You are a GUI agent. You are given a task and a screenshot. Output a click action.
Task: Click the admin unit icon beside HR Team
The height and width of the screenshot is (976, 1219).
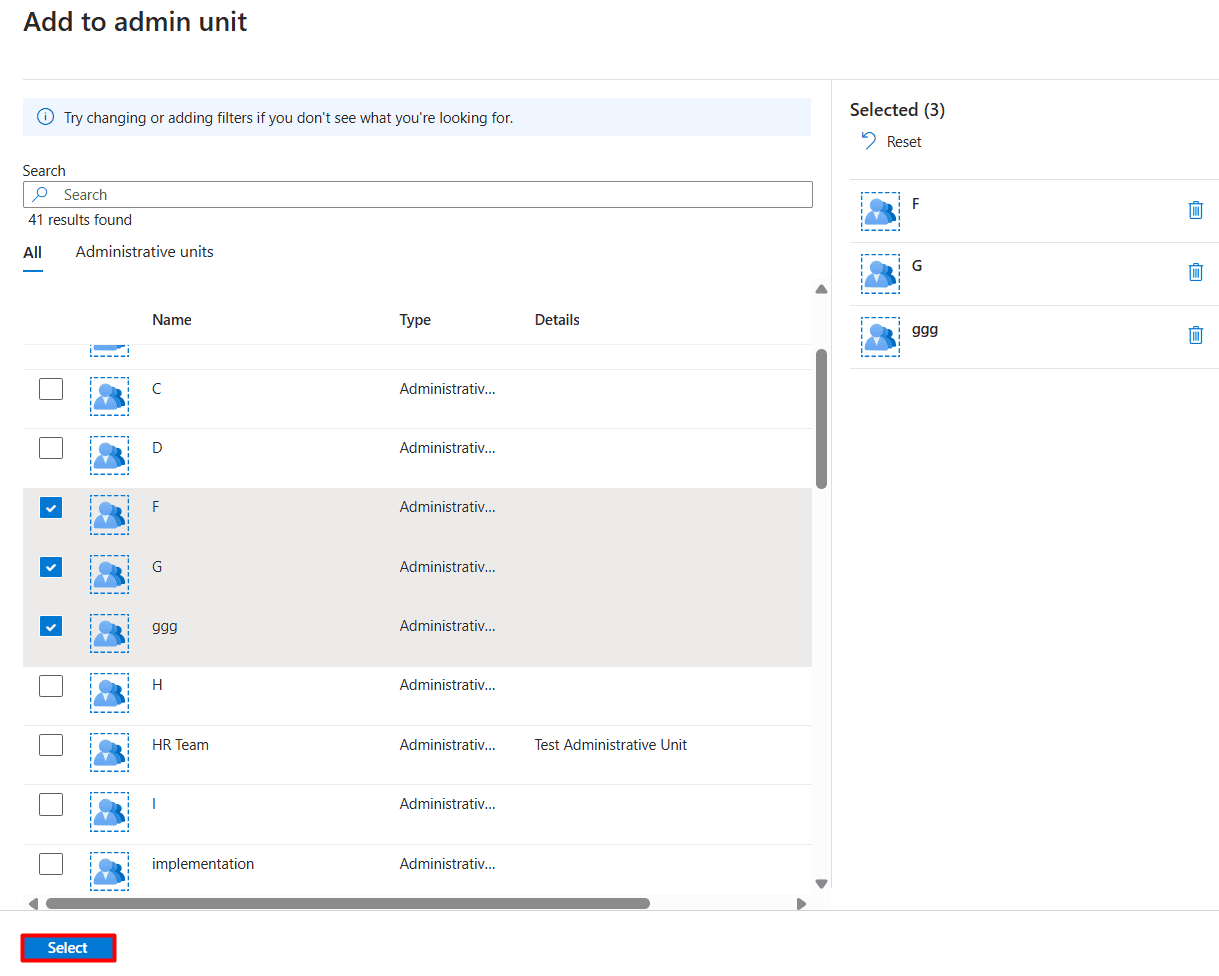[x=109, y=752]
